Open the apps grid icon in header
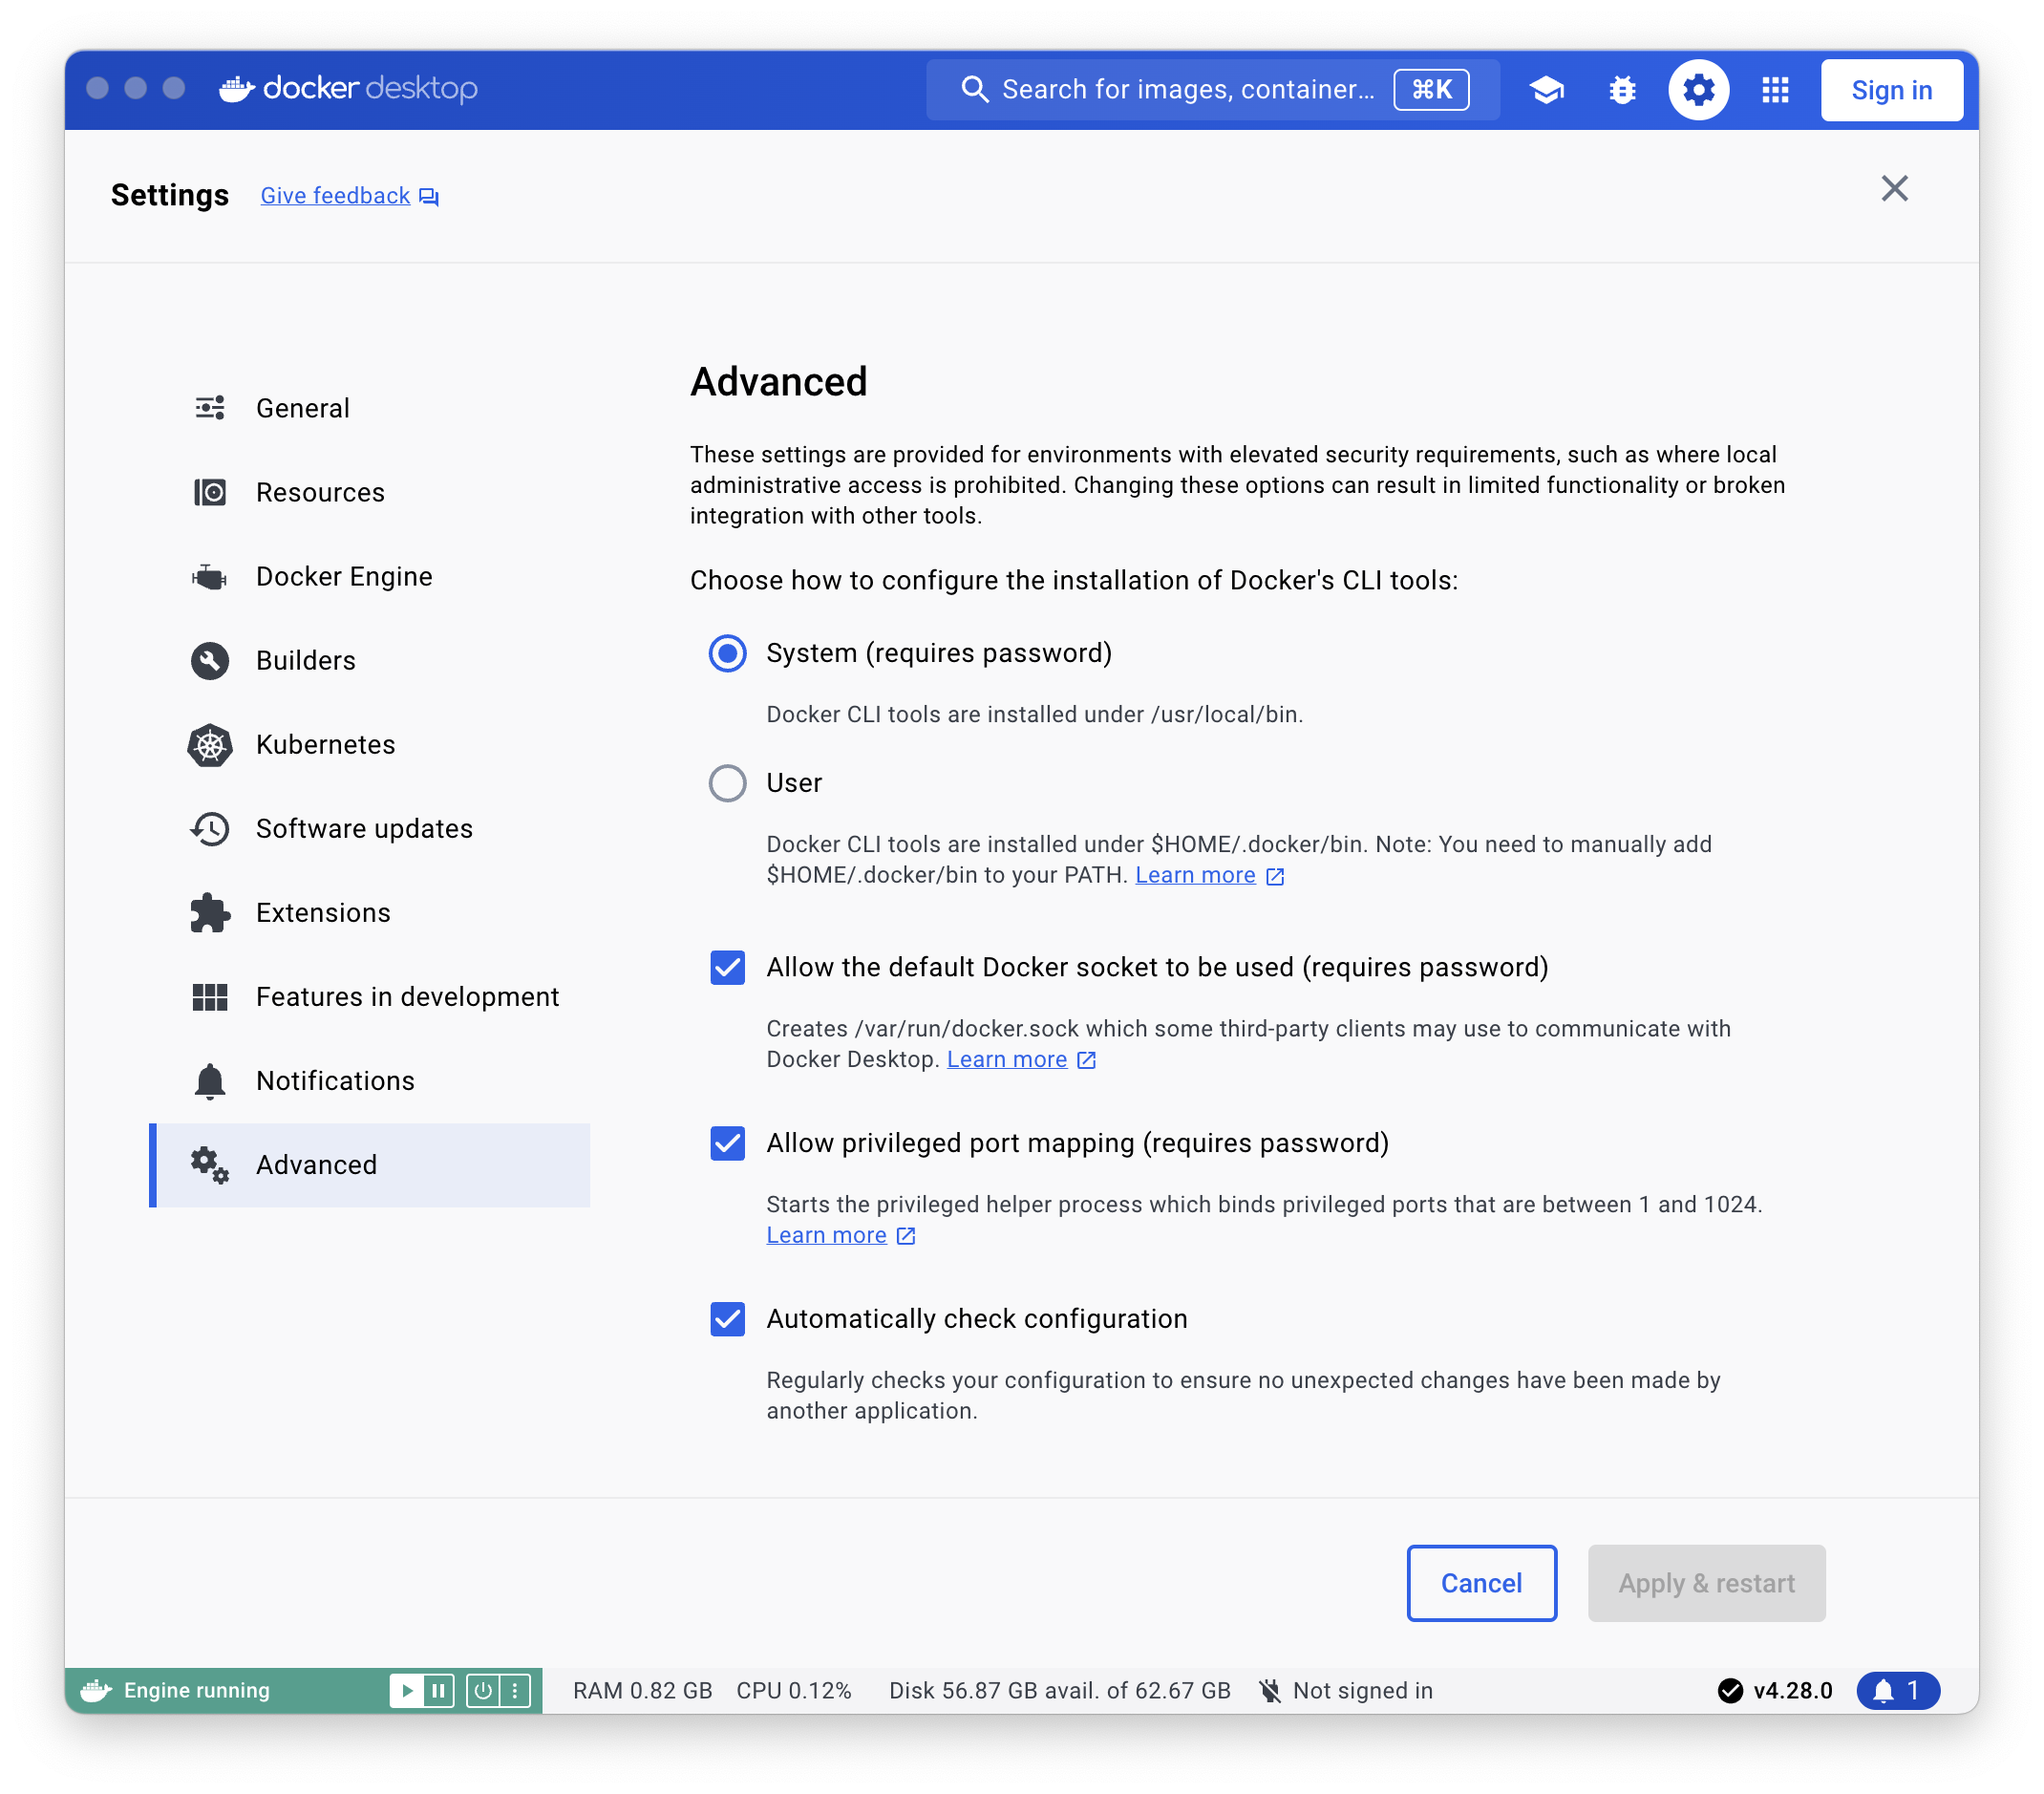This screenshot has height=1794, width=2044. pos(1775,90)
